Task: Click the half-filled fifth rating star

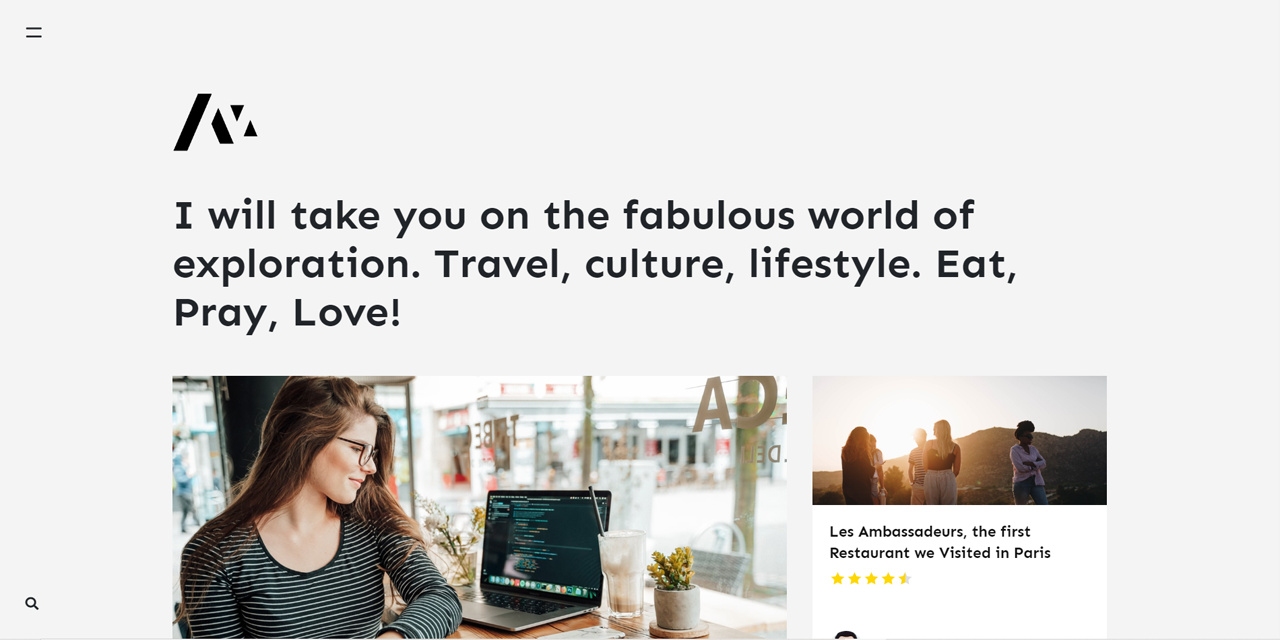Action: pyautogui.click(x=905, y=578)
